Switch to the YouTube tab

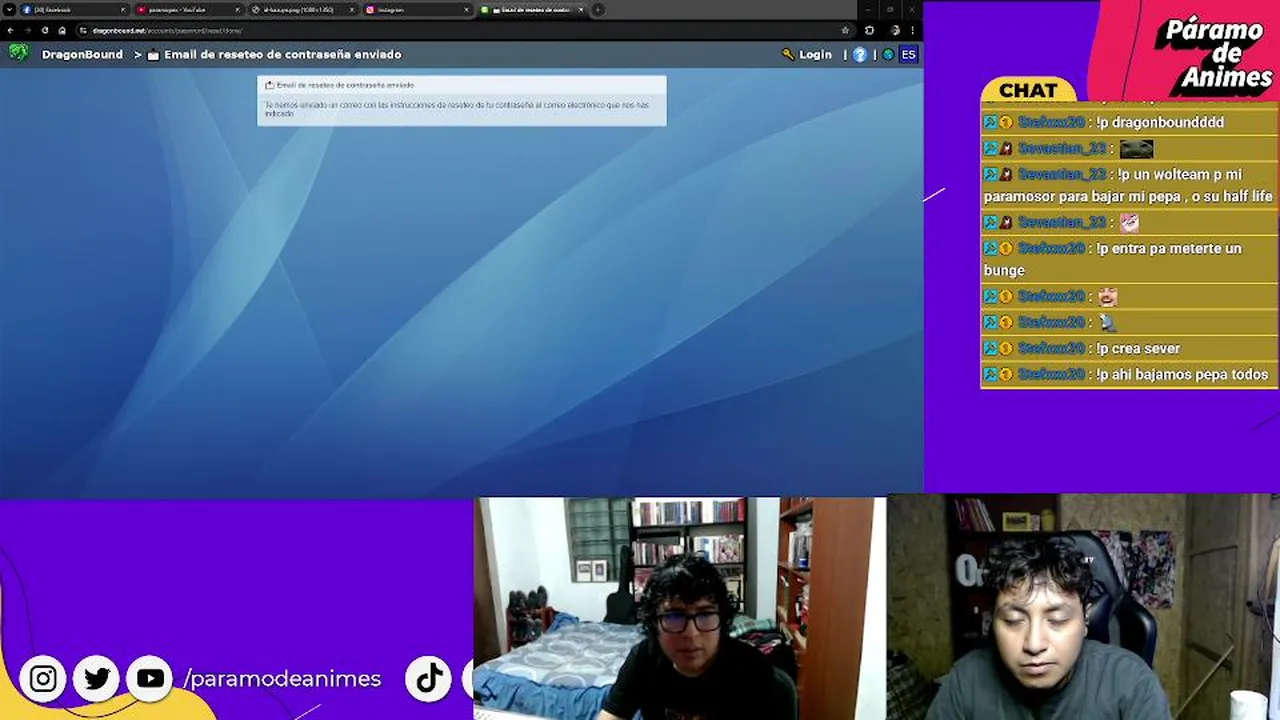pyautogui.click(x=188, y=10)
